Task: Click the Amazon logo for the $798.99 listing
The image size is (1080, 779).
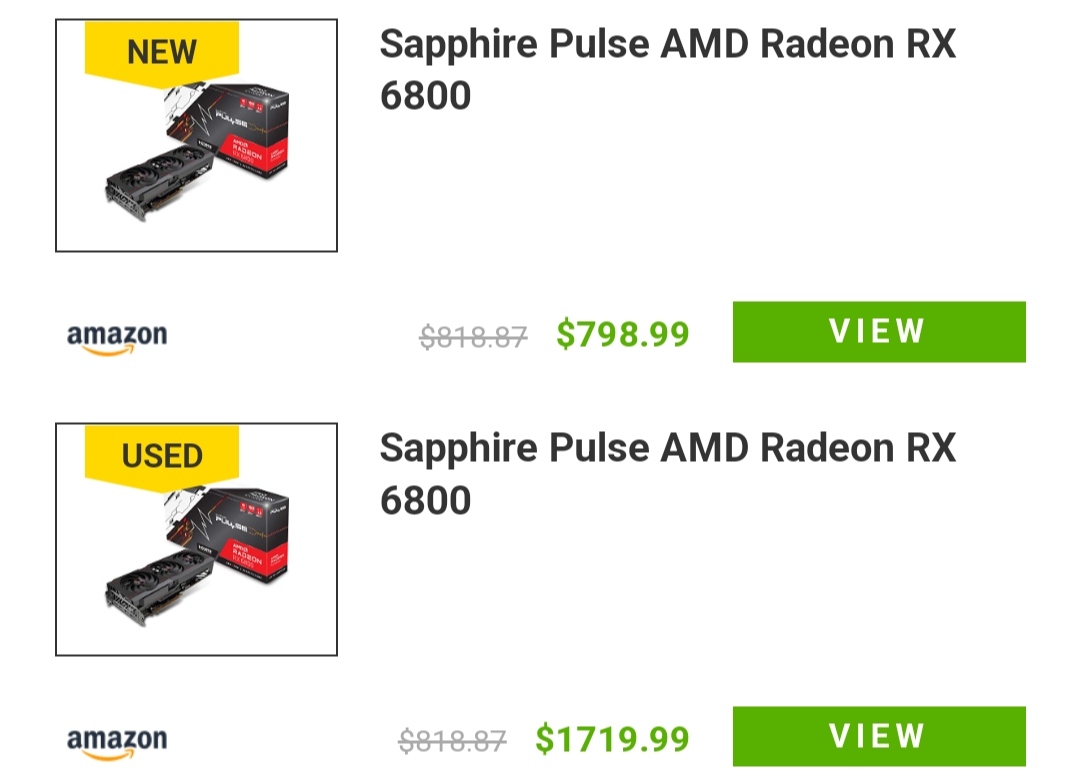Action: (x=117, y=337)
